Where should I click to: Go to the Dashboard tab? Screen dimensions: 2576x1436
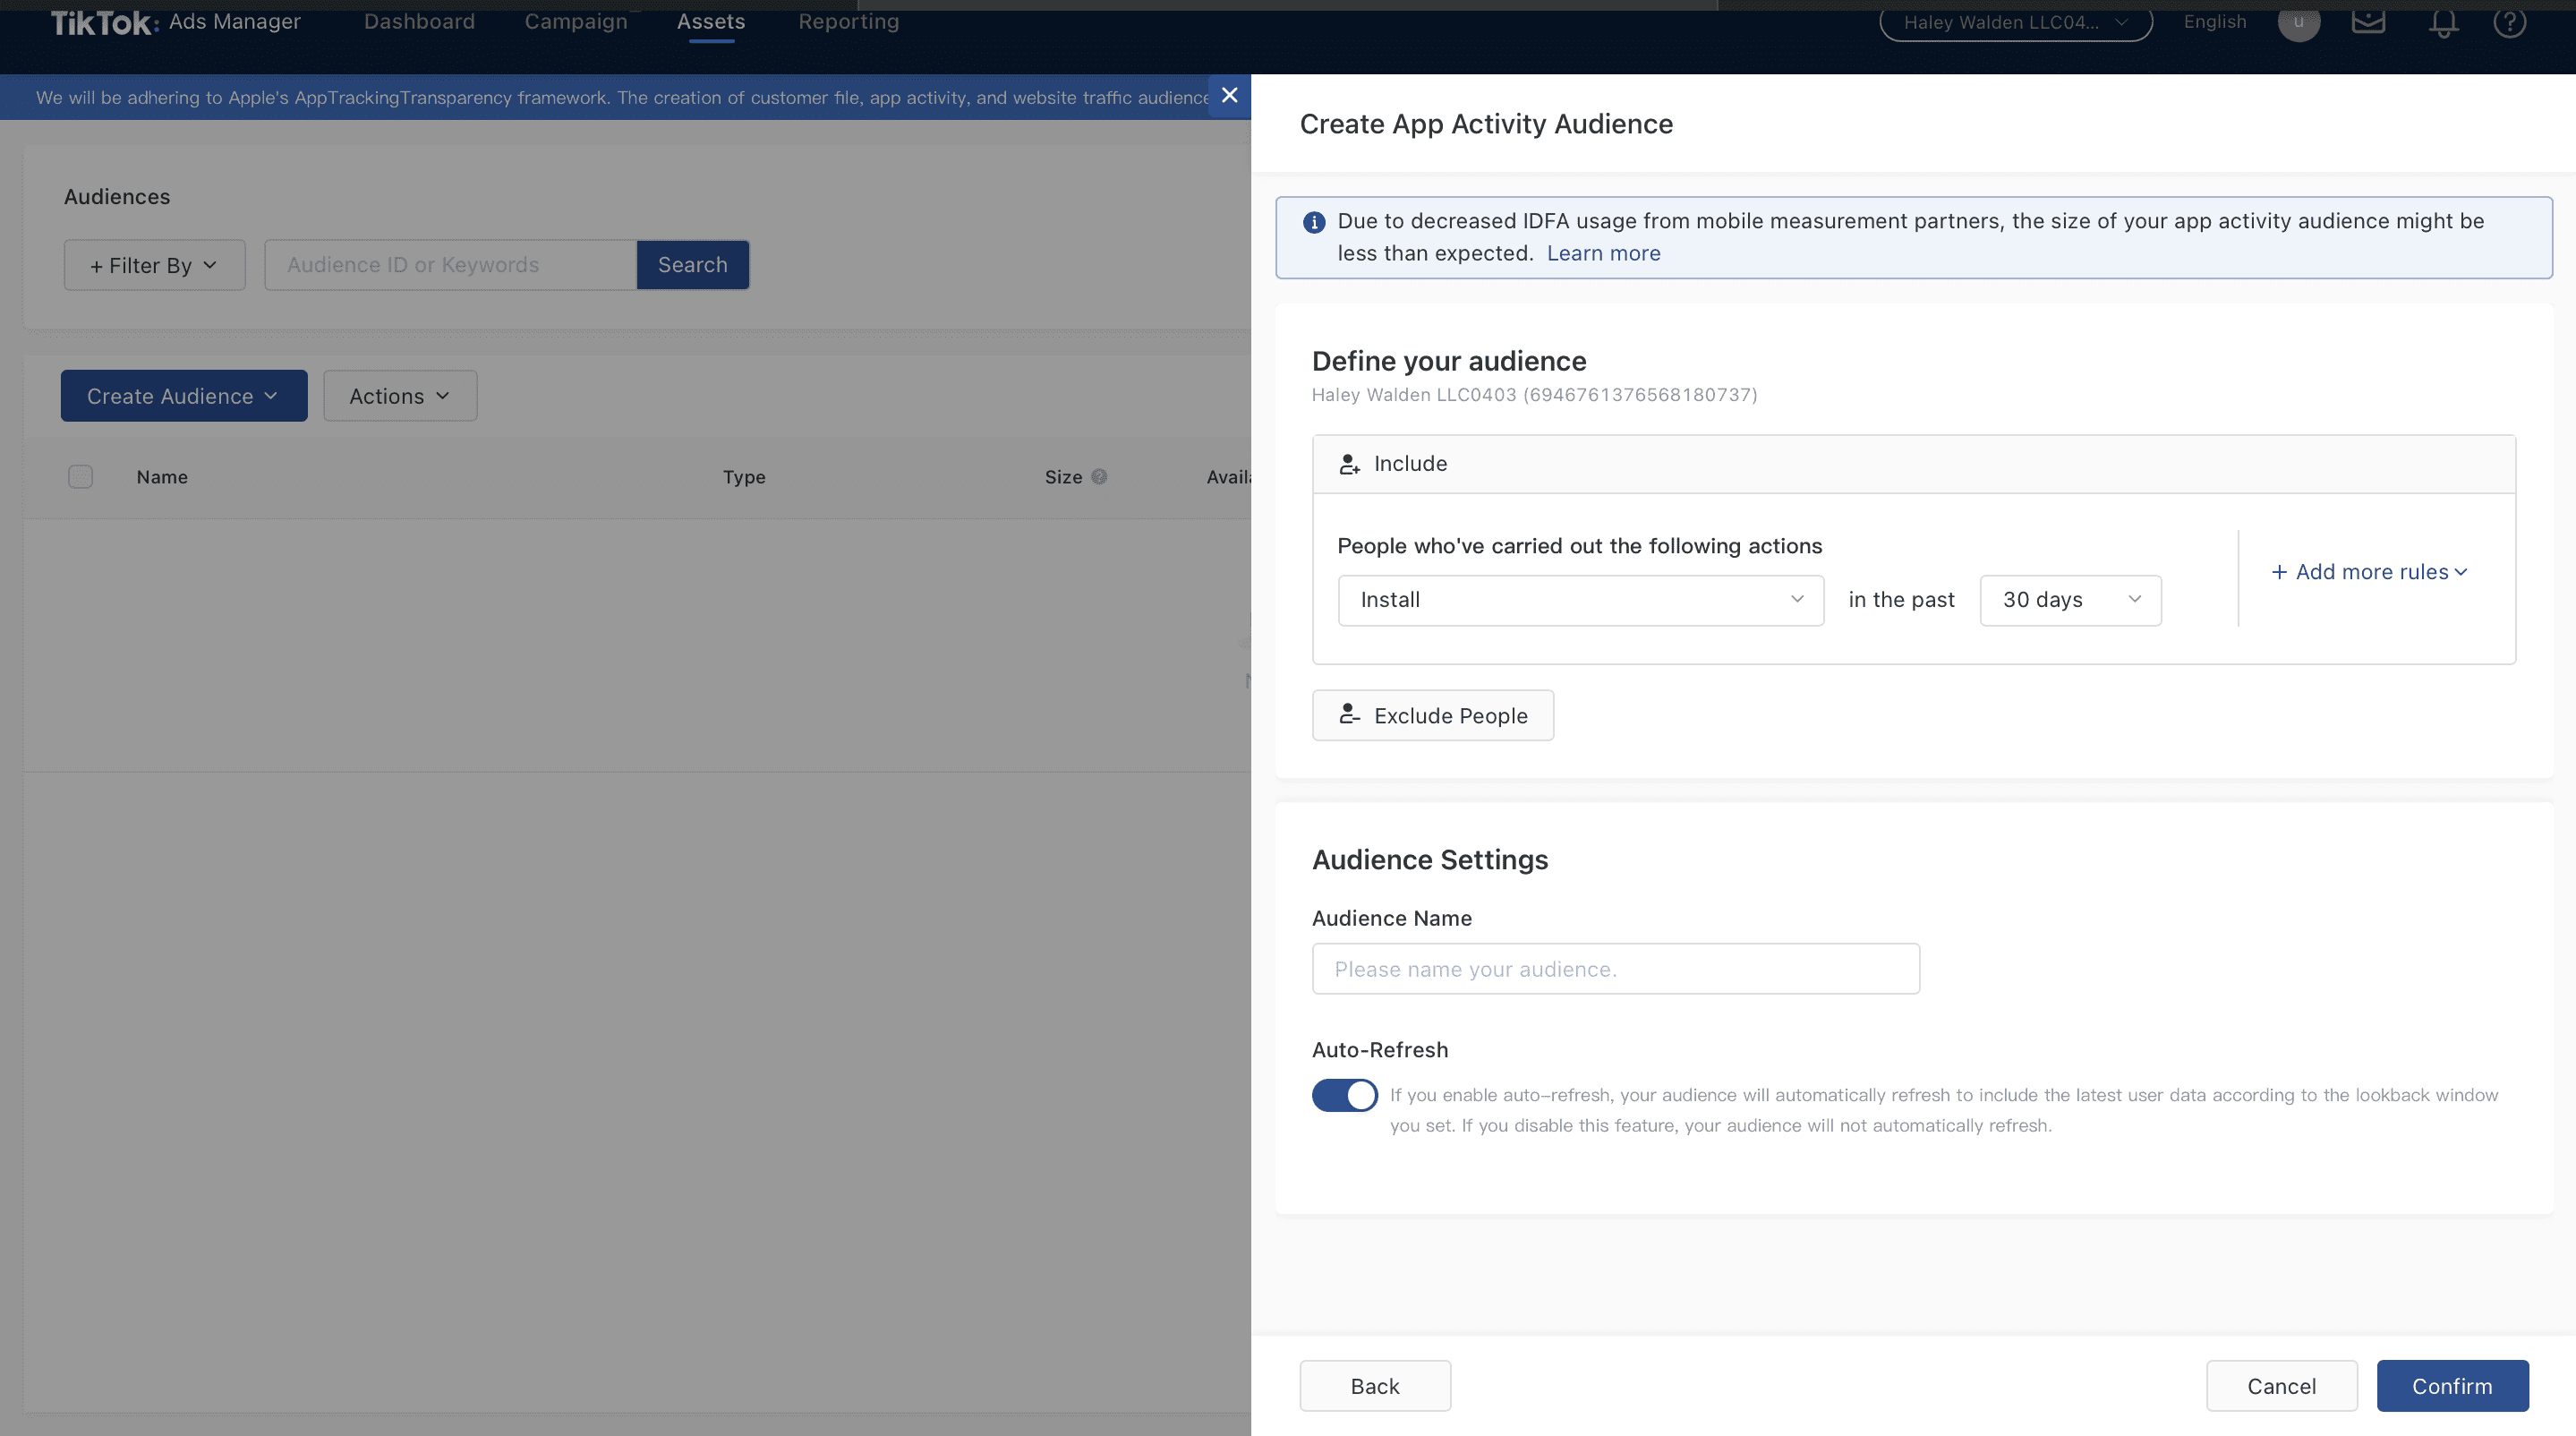(x=419, y=22)
